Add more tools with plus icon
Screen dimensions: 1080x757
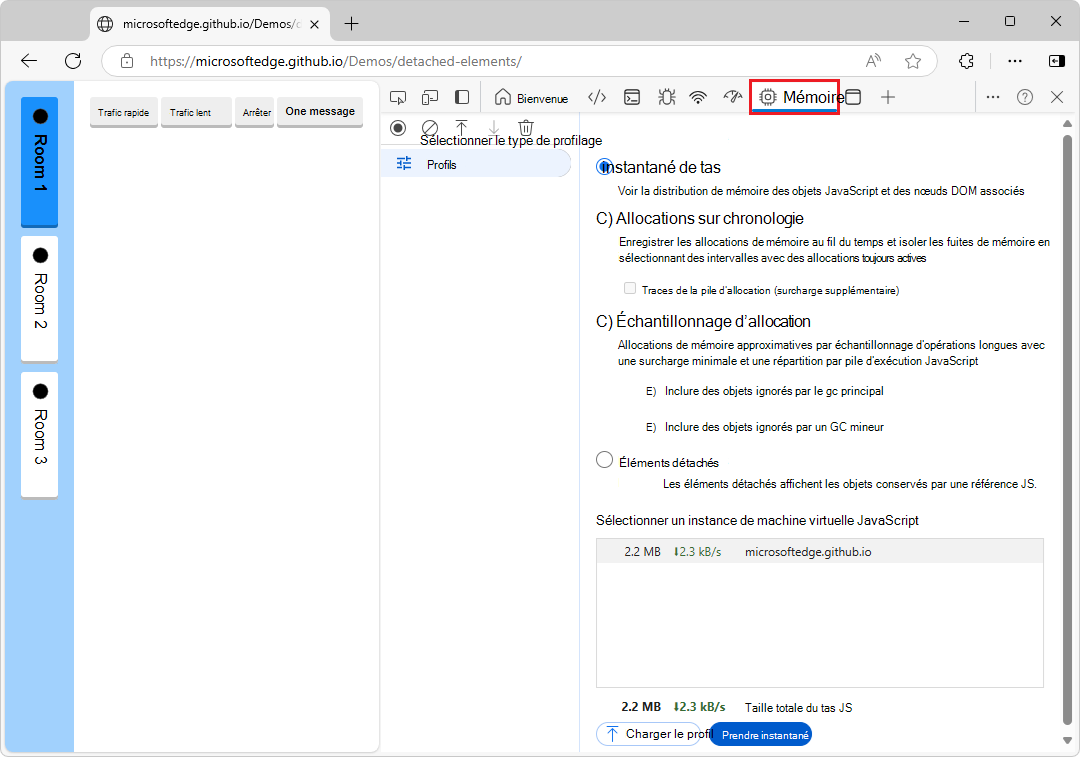coord(888,97)
